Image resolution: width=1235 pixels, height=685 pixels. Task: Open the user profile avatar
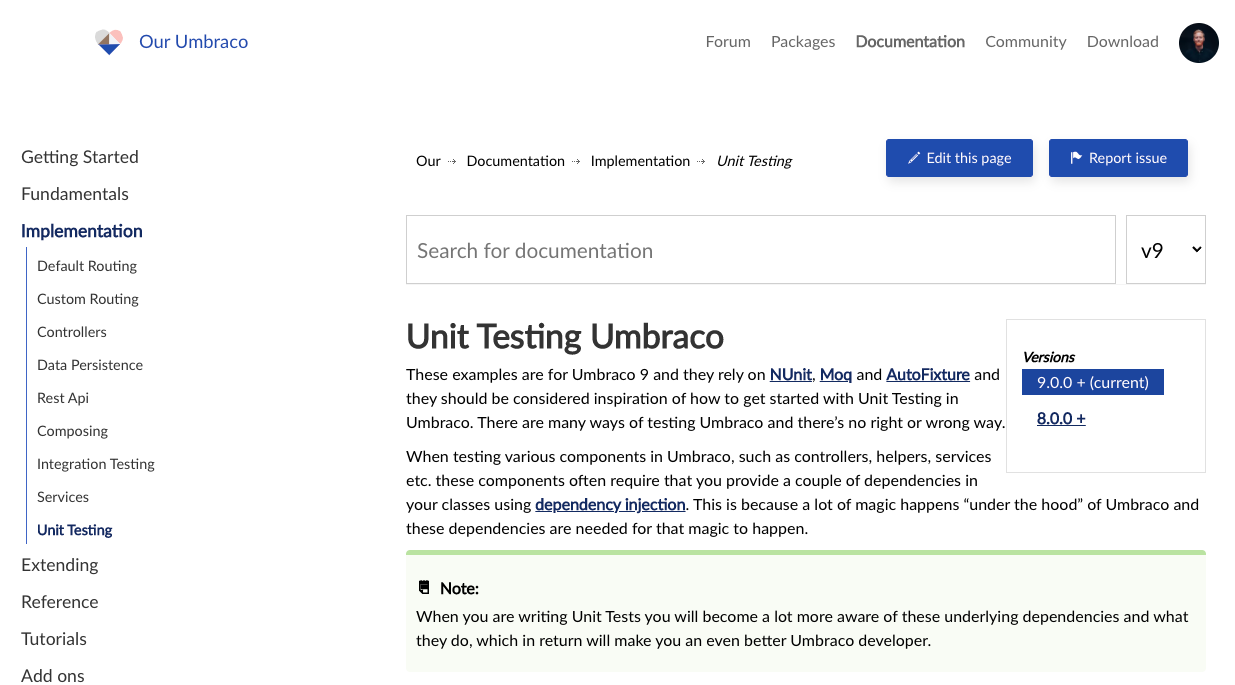[x=1198, y=43]
